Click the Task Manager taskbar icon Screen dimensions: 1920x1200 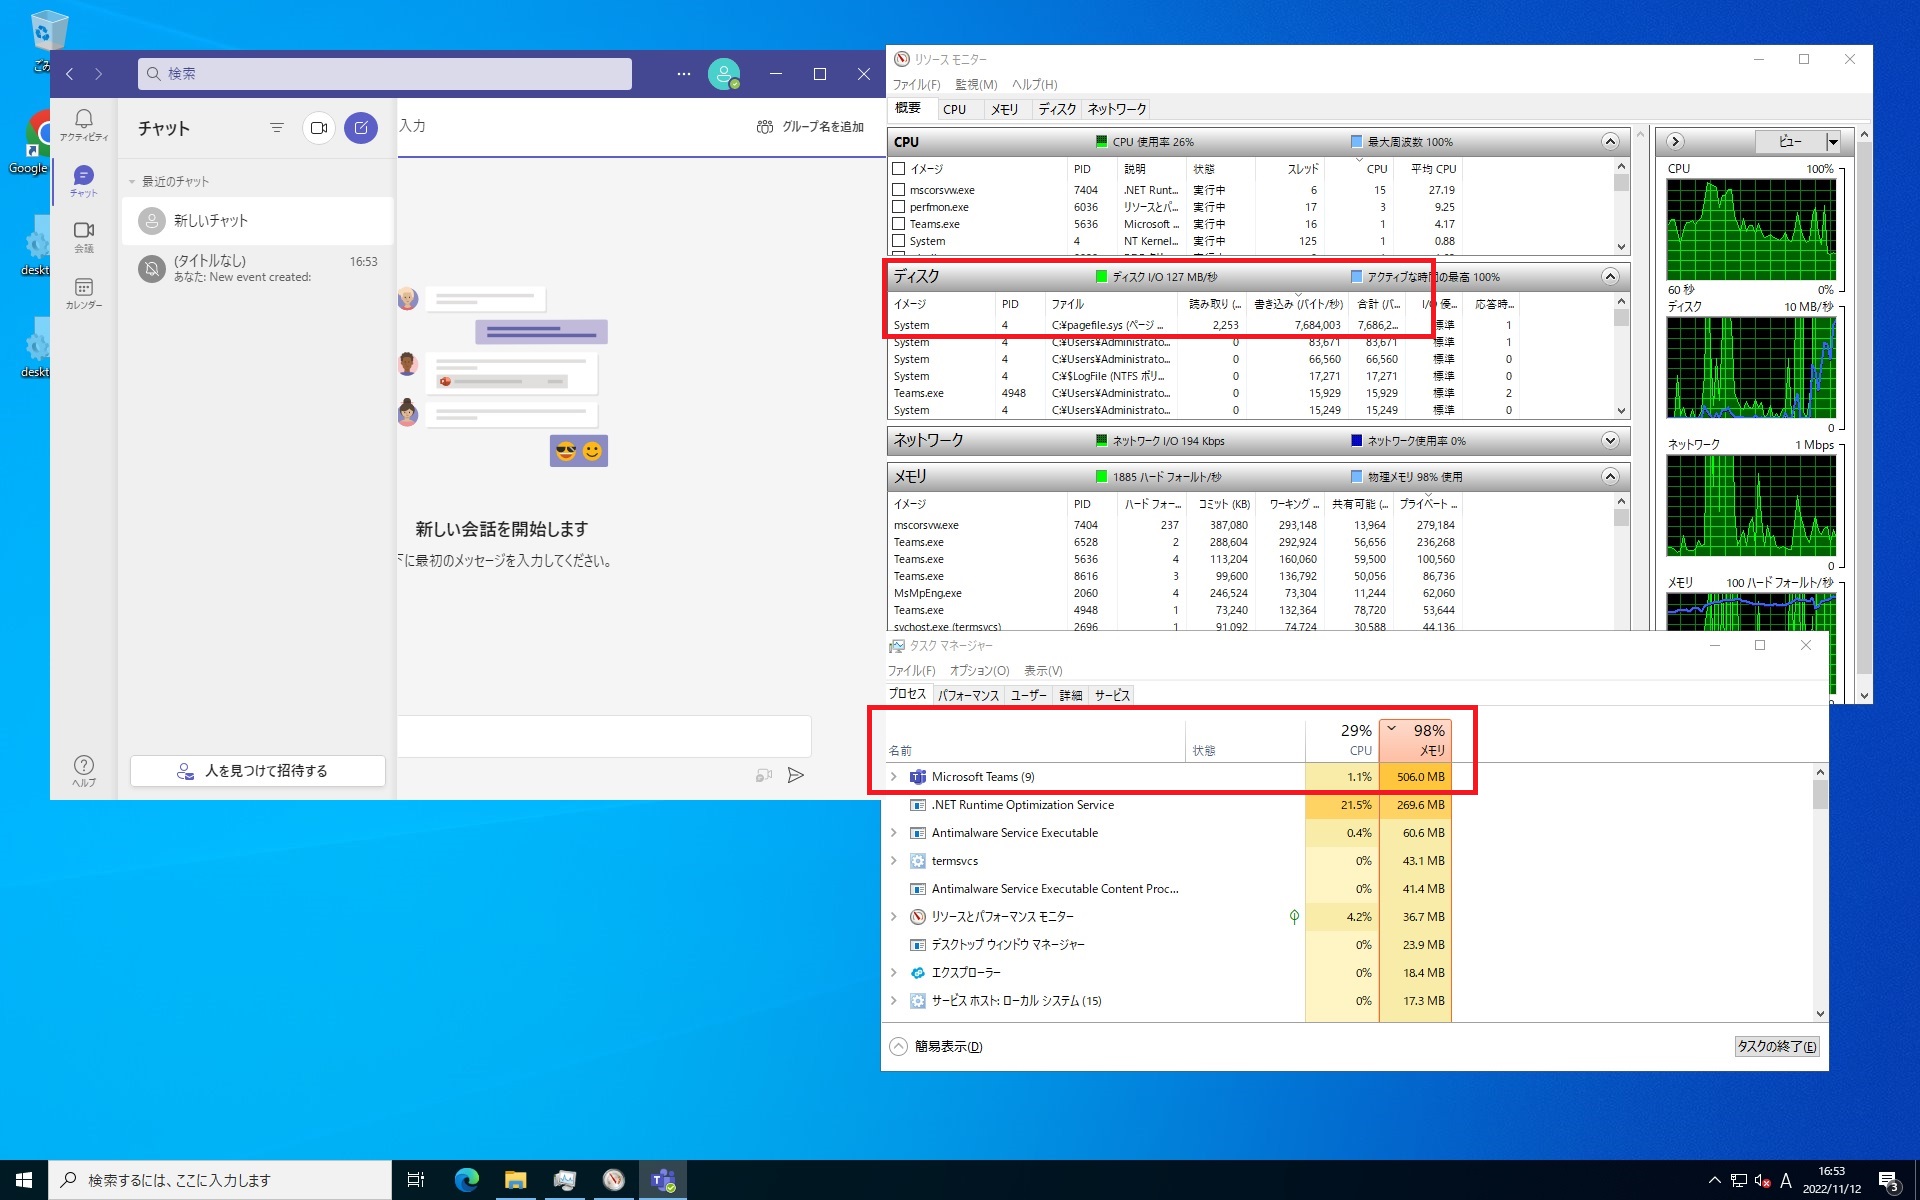coord(564,1180)
